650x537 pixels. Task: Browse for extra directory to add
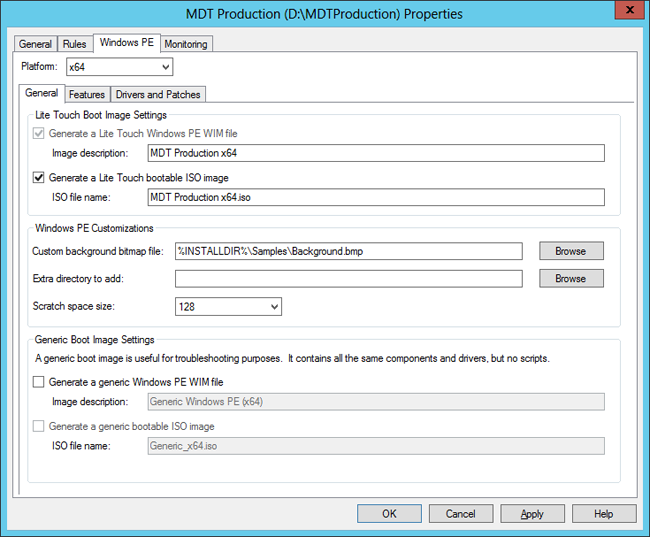[571, 279]
